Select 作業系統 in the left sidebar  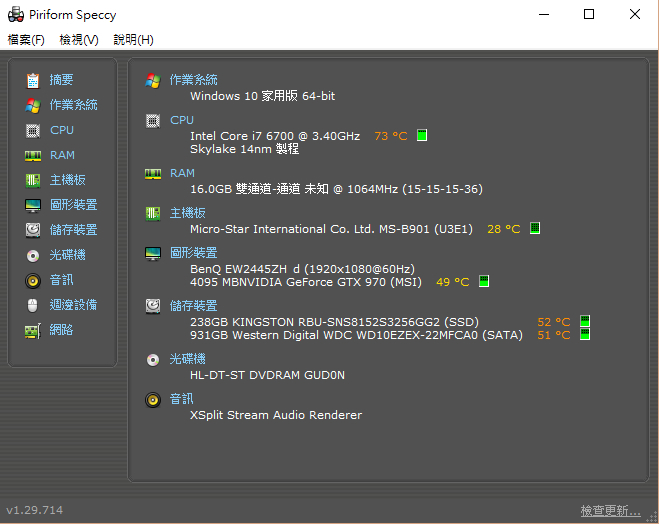pos(73,105)
